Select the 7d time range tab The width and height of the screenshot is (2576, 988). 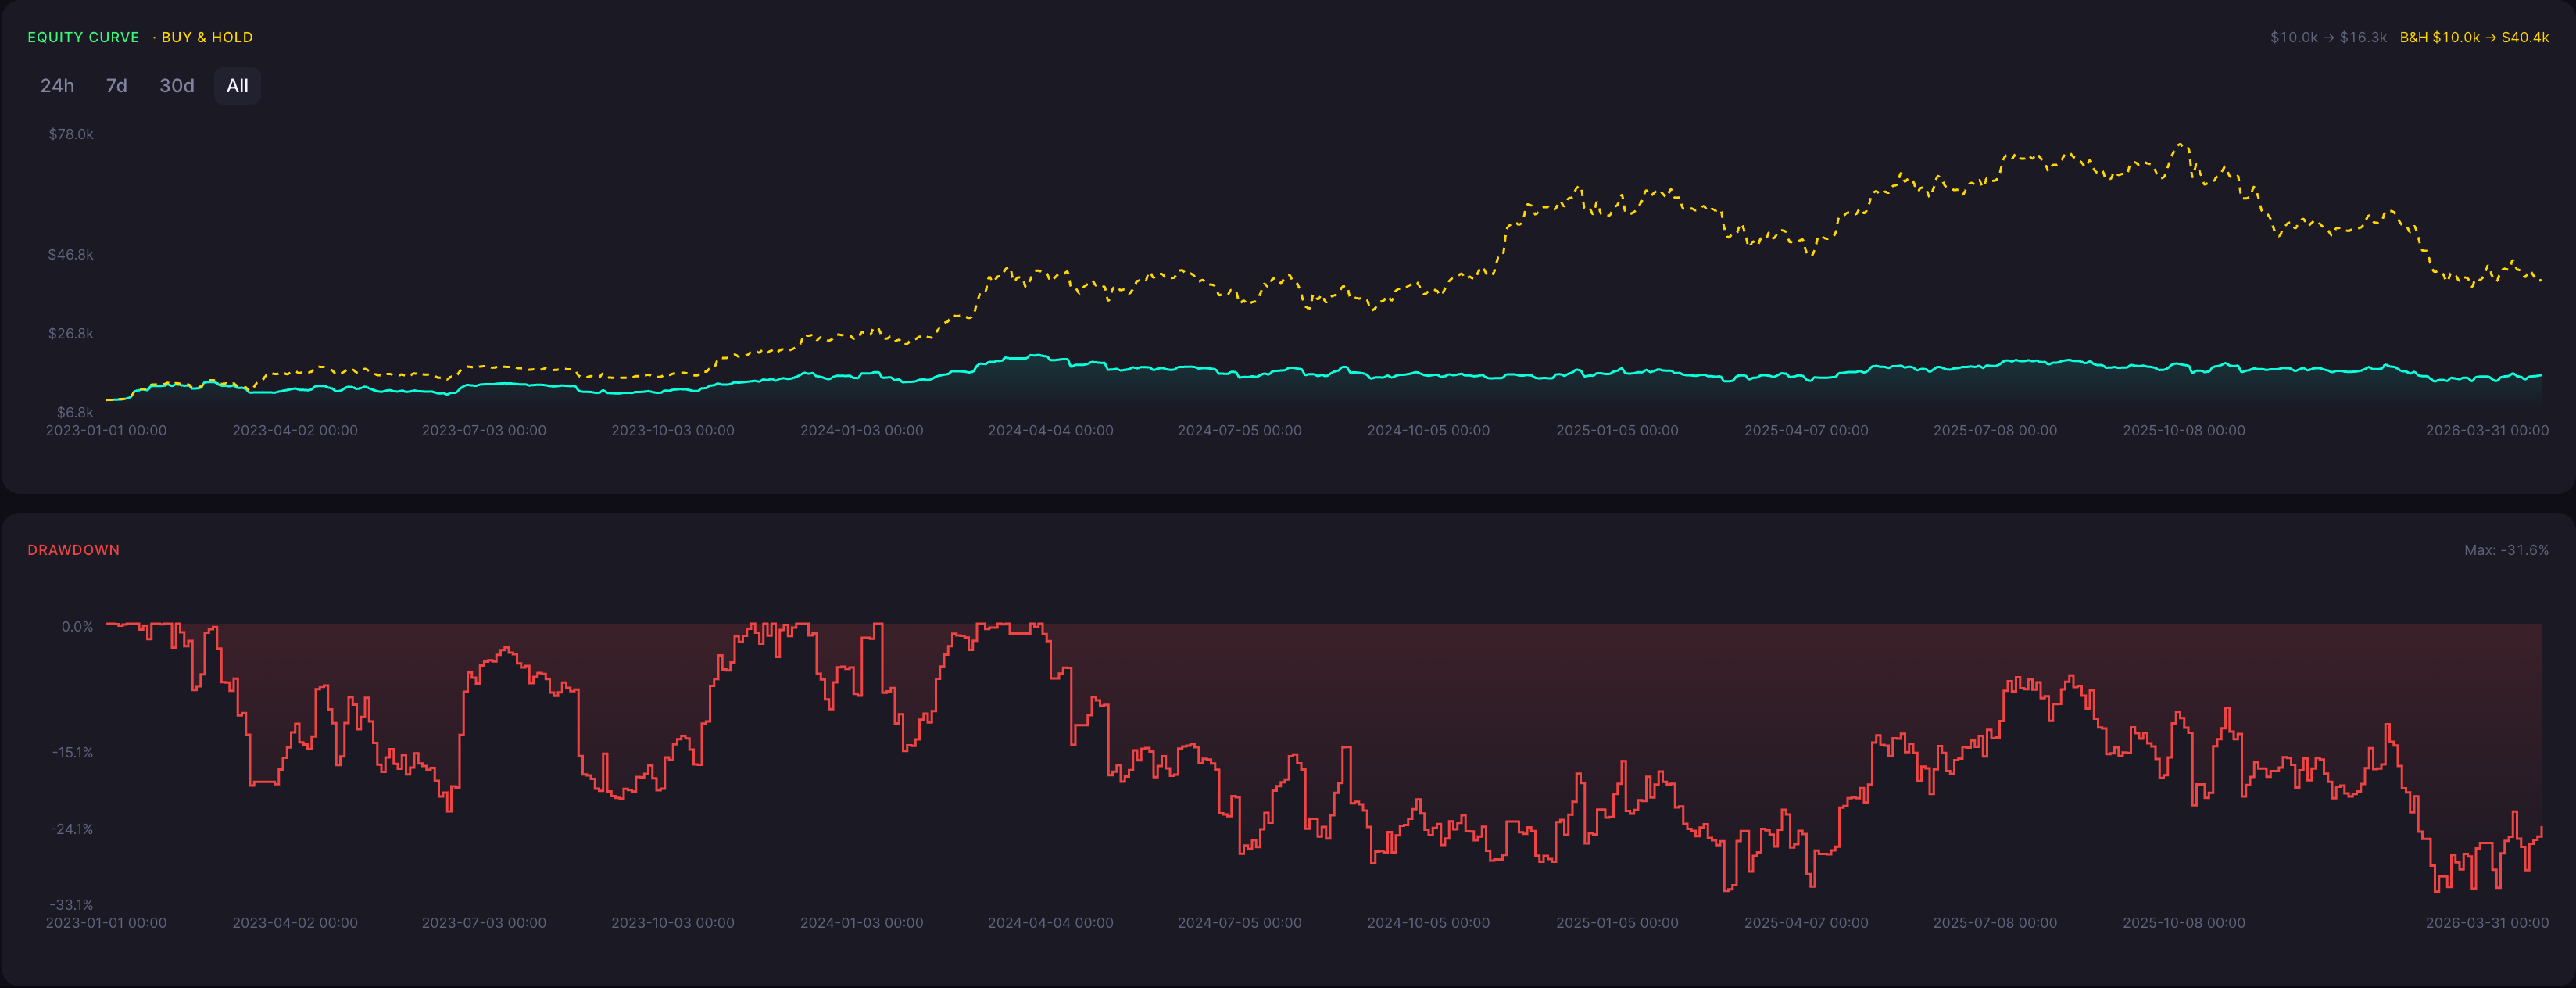pos(117,86)
